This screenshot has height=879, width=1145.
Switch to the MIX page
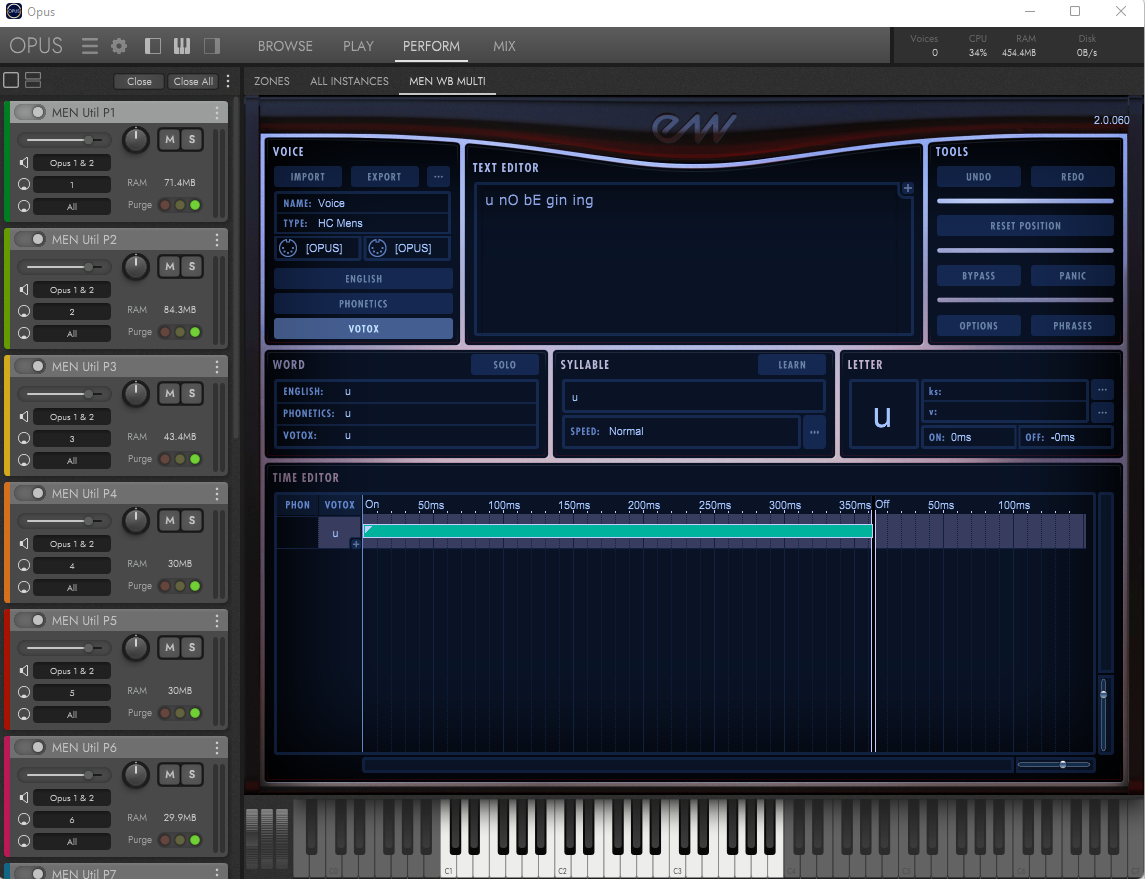coord(504,46)
